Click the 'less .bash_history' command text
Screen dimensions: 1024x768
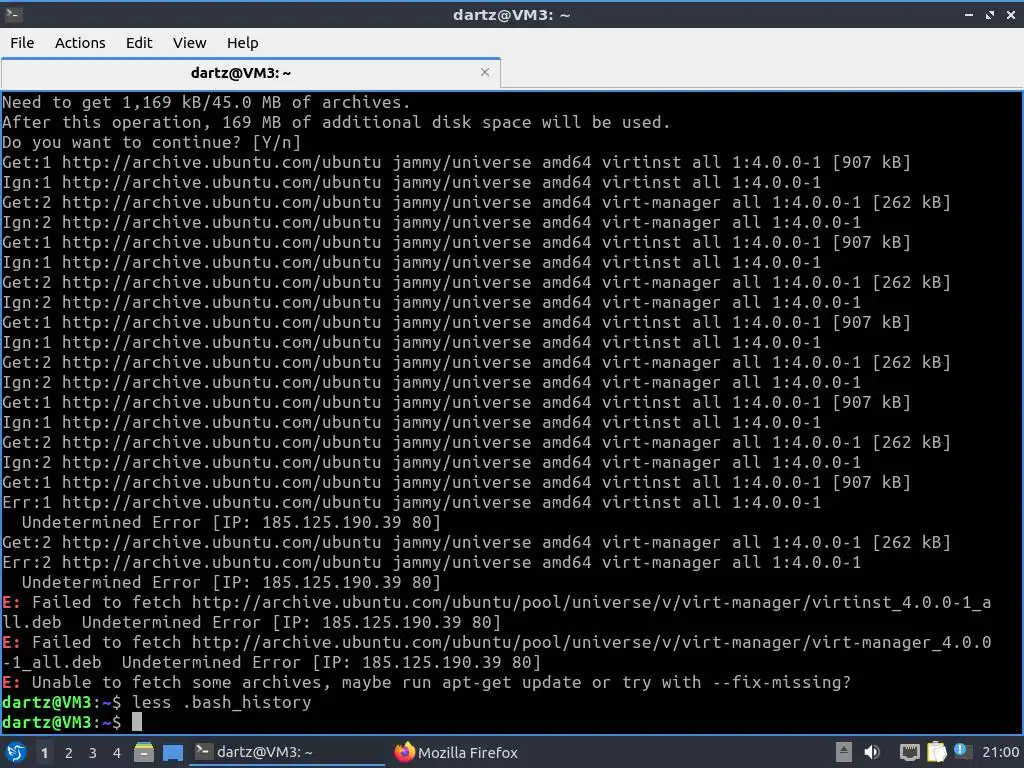tap(221, 702)
